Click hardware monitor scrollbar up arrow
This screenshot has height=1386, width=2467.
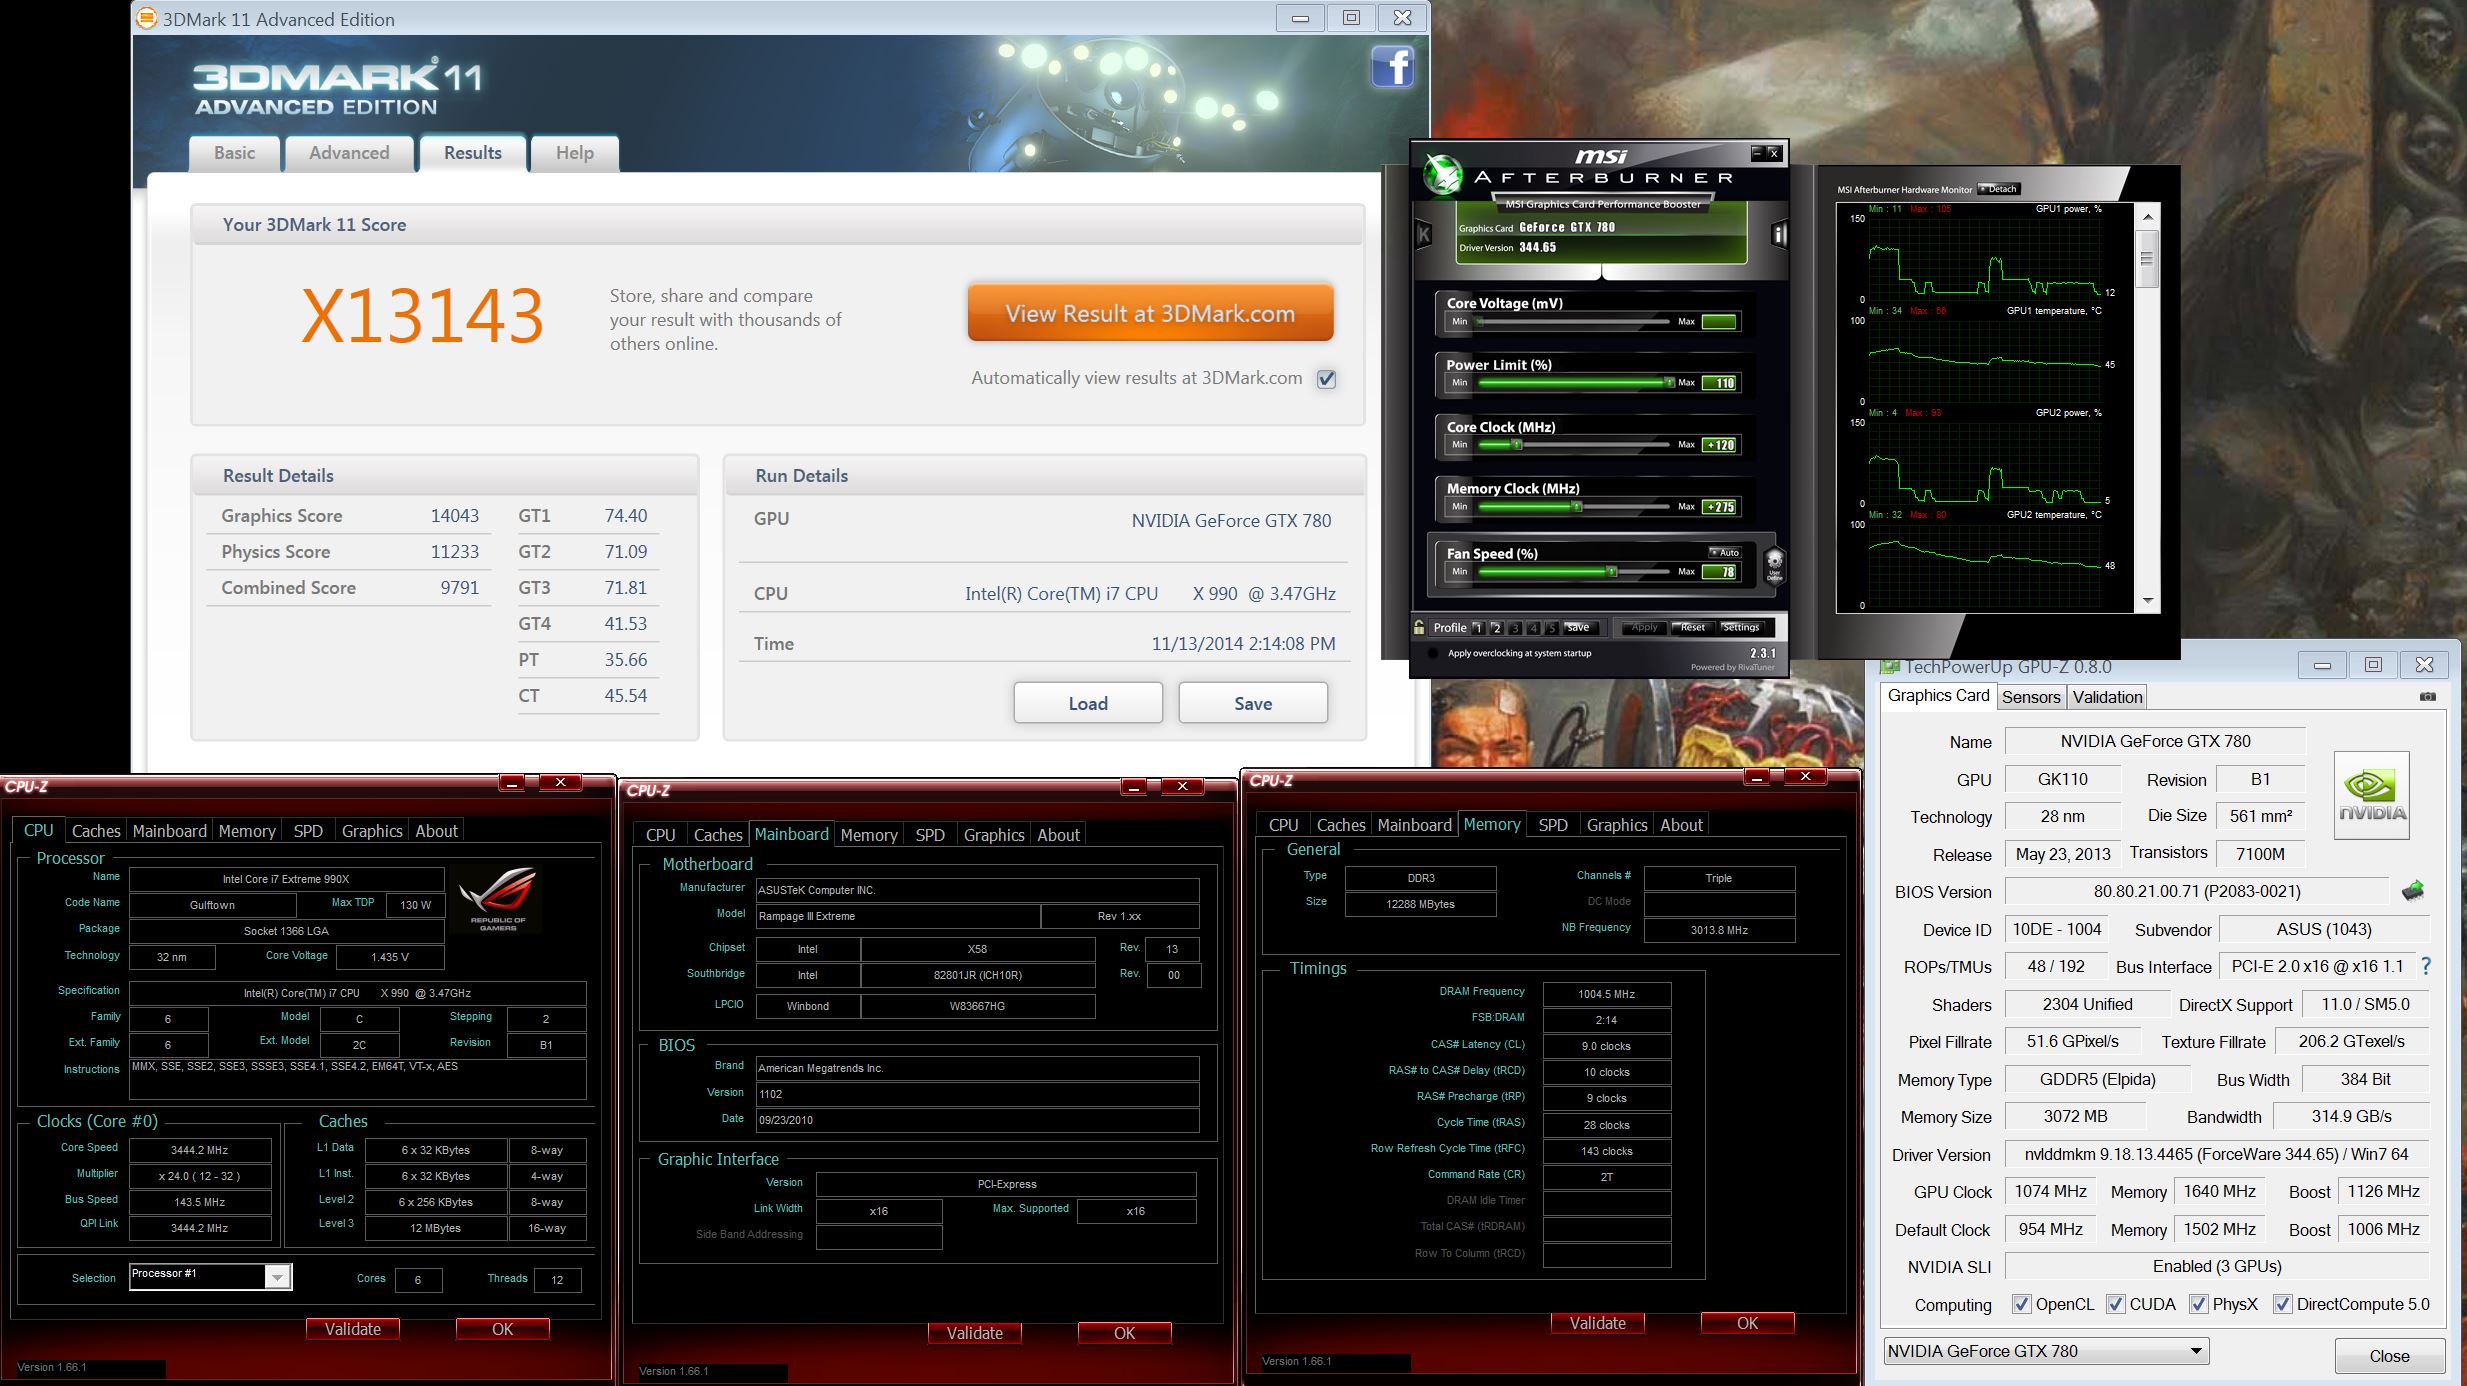pos(2147,215)
